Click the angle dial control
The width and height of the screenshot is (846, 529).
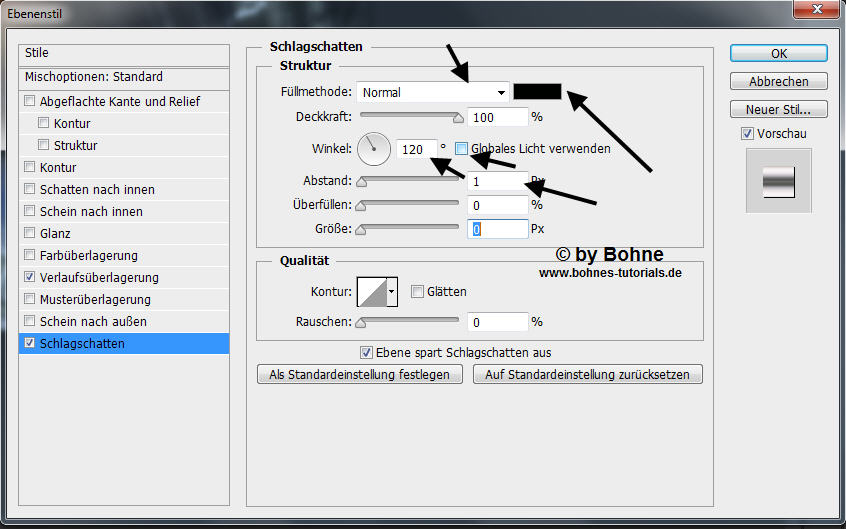pos(373,150)
